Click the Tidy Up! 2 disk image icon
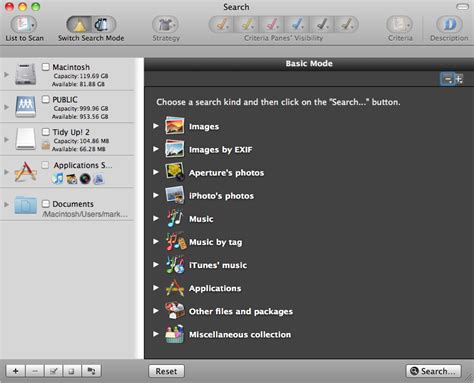The image size is (474, 383). coord(26,139)
